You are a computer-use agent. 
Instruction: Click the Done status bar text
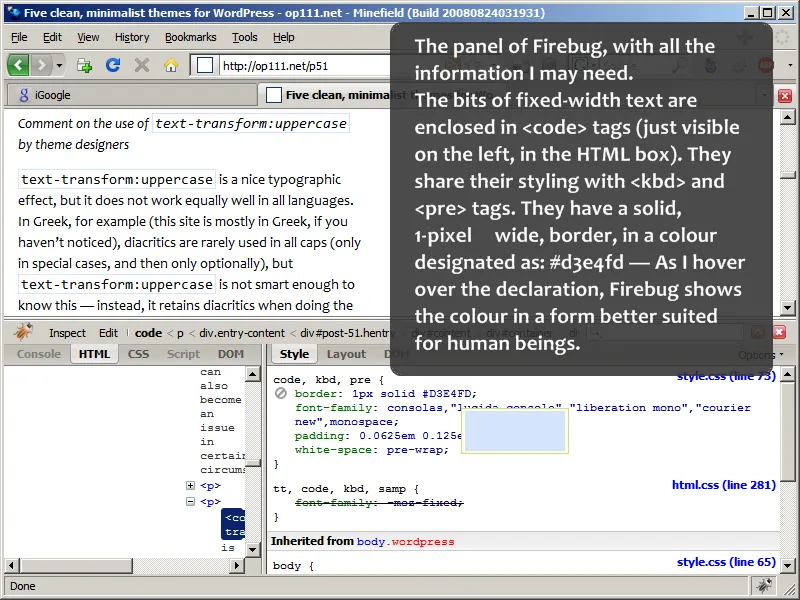[23, 586]
